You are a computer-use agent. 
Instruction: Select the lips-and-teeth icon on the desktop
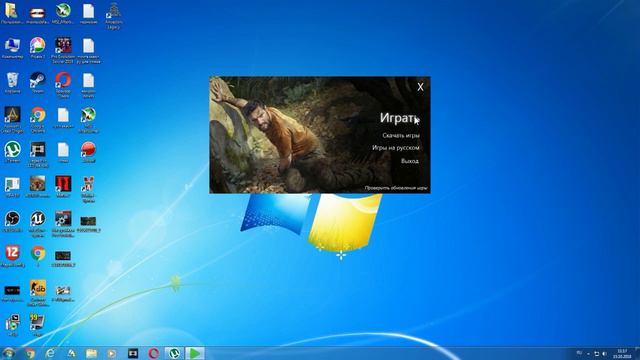click(x=38, y=13)
